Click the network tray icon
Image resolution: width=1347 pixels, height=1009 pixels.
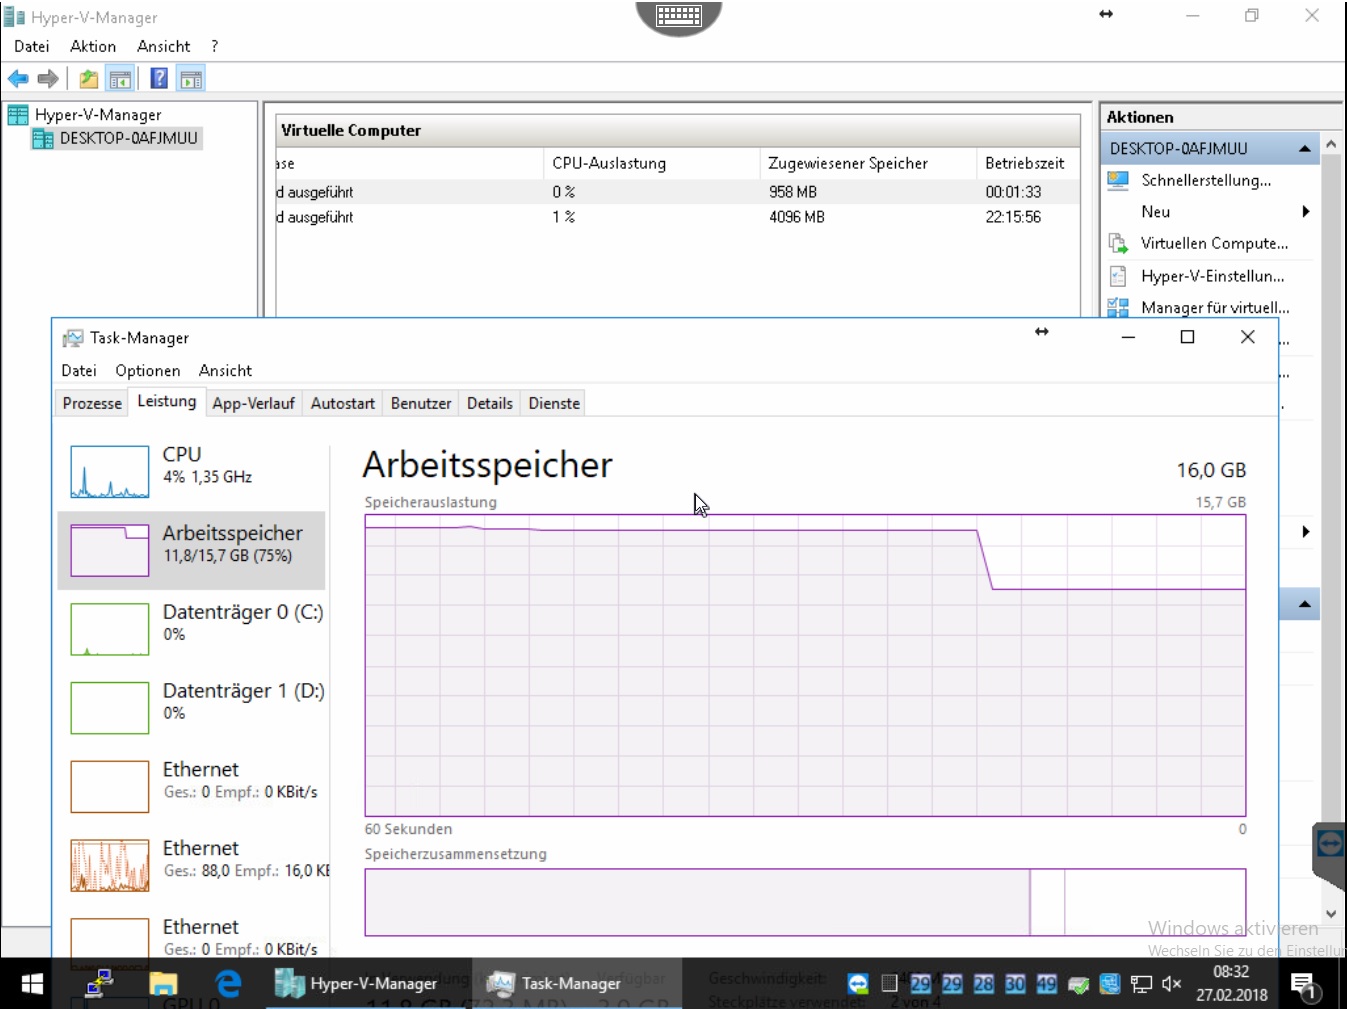tap(1141, 984)
